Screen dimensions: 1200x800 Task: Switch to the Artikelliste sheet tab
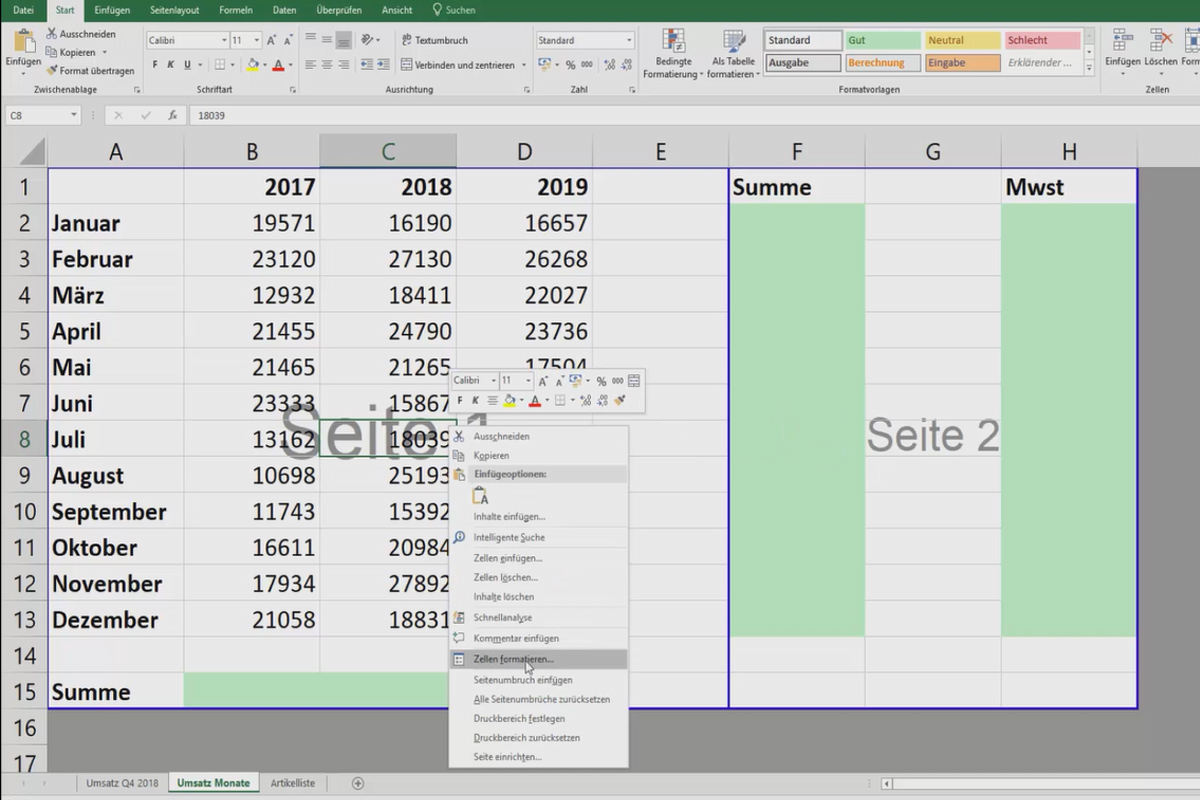tap(292, 783)
